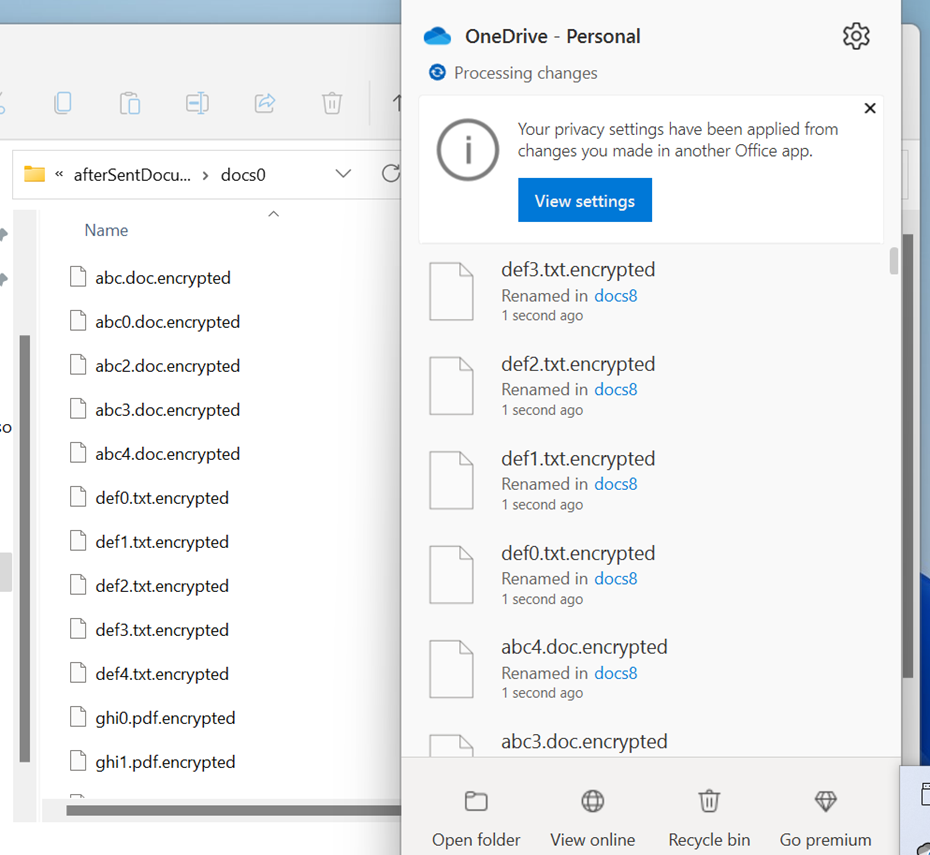This screenshot has height=855, width=930.
Task: Click Go premium diamond button
Action: tap(825, 818)
